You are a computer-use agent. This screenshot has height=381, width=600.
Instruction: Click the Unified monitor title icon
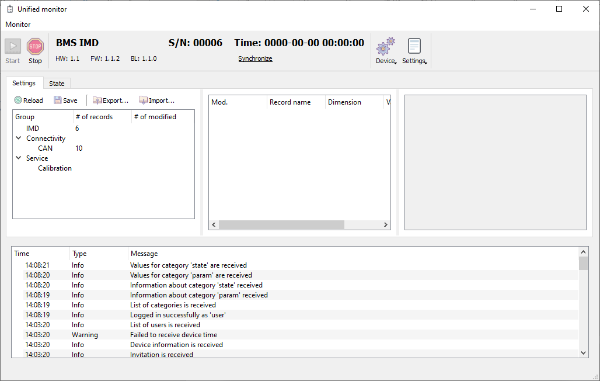(10, 9)
